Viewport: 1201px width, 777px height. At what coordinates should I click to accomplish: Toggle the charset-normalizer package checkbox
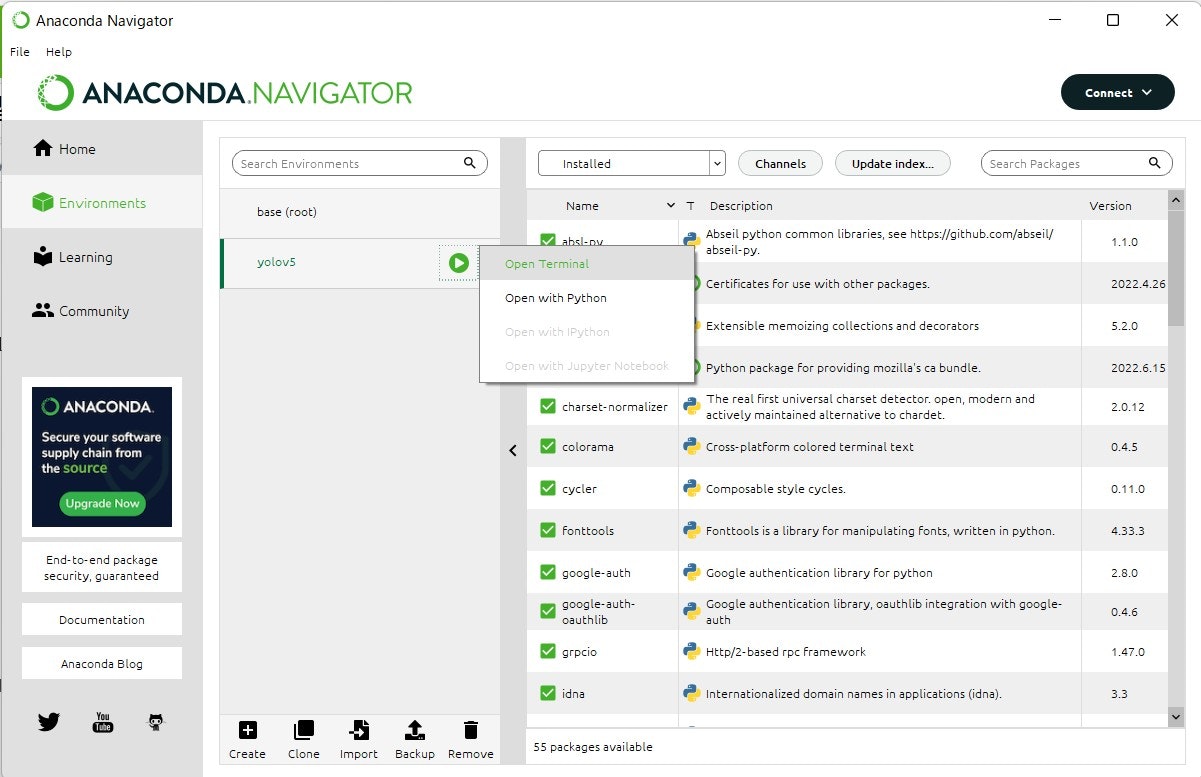(548, 406)
